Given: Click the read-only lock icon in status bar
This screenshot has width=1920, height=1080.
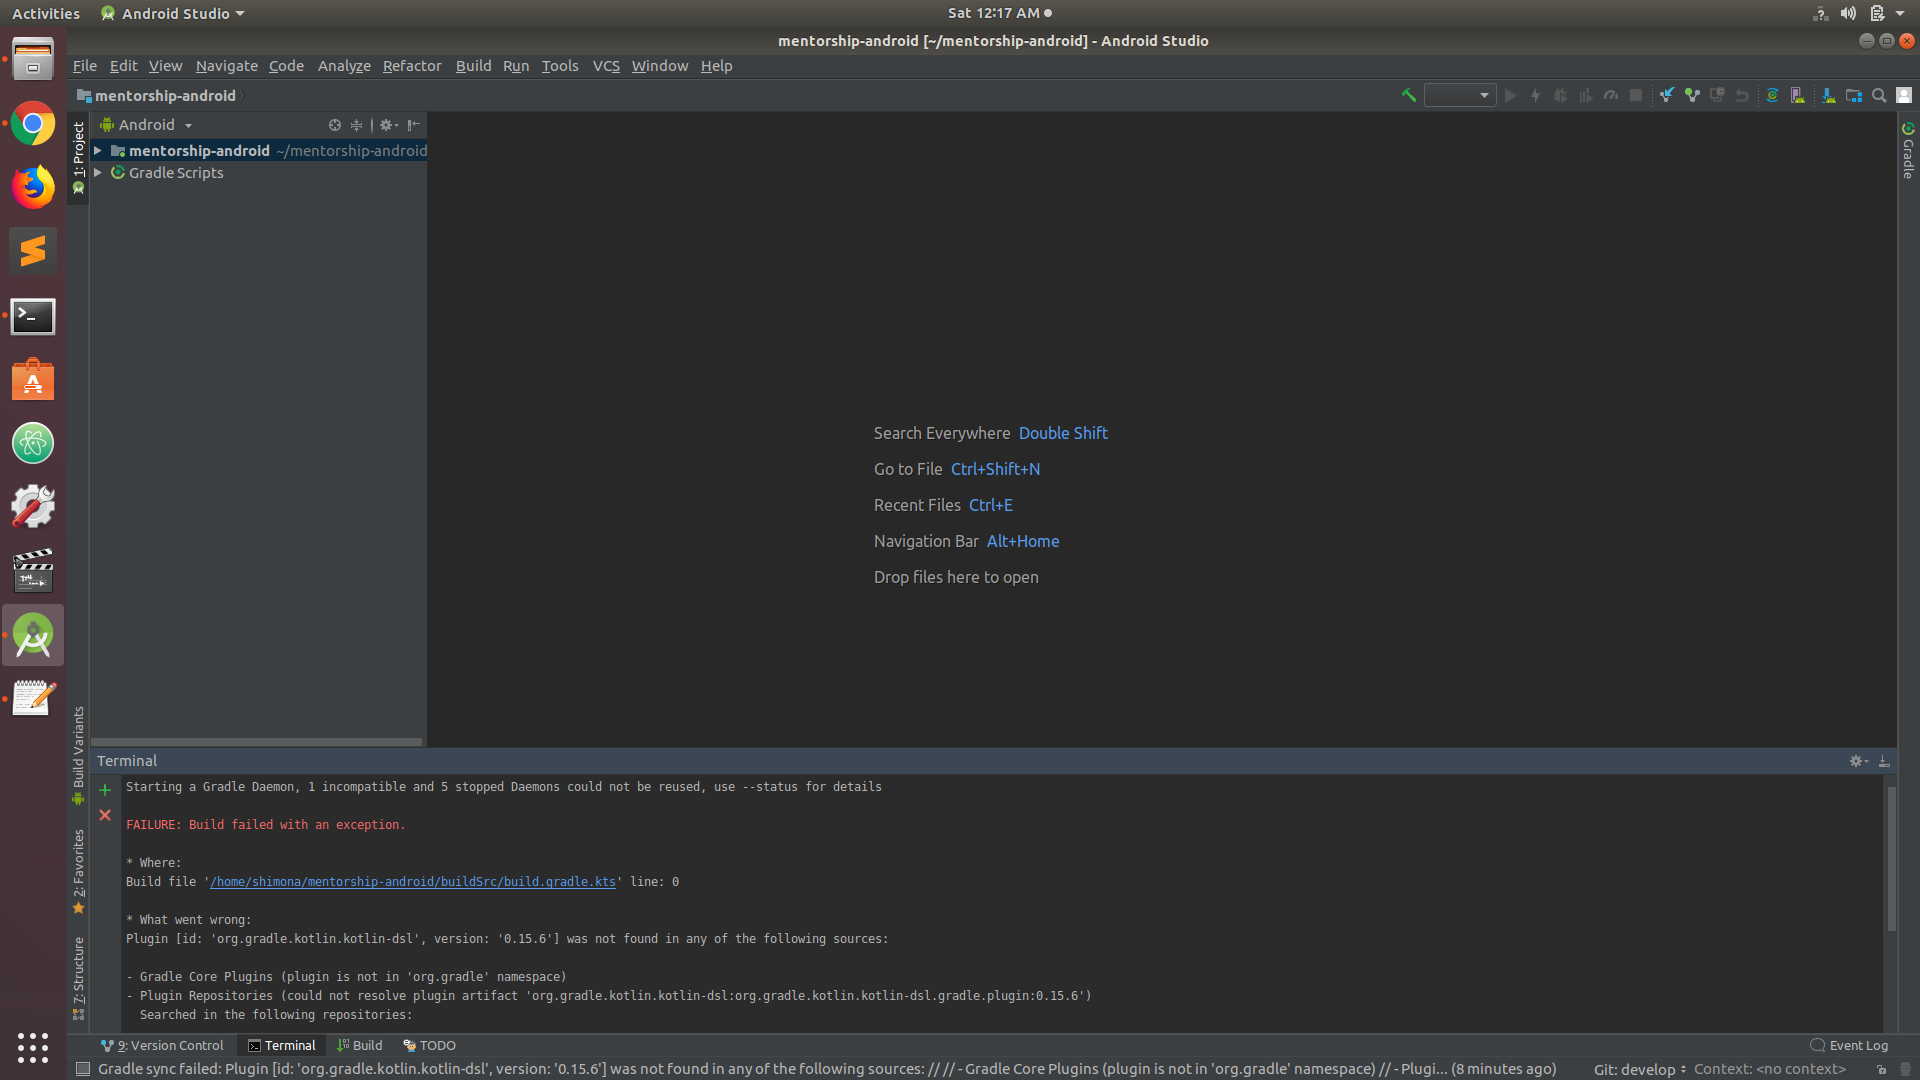Looking at the screenshot, I should tap(1881, 1069).
